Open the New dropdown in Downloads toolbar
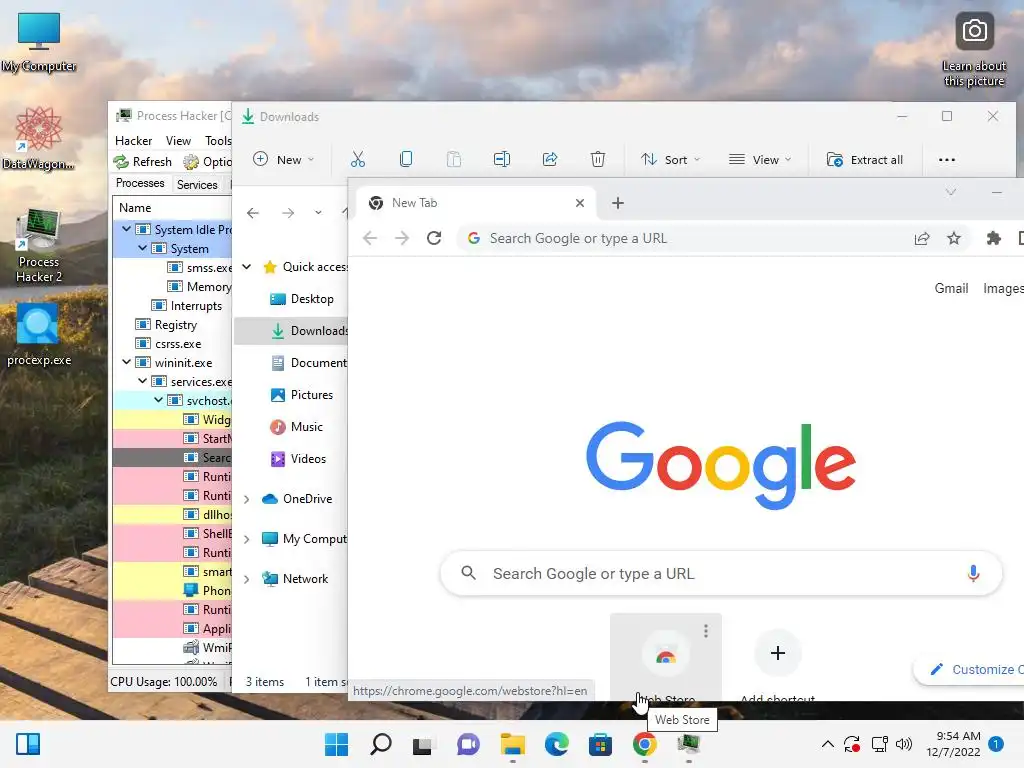 coord(284,159)
